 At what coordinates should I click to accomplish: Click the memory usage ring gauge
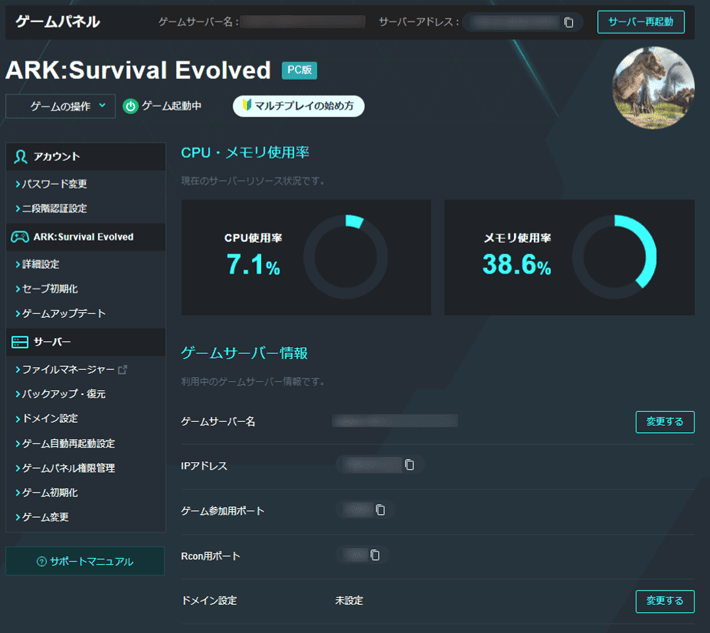coord(614,257)
